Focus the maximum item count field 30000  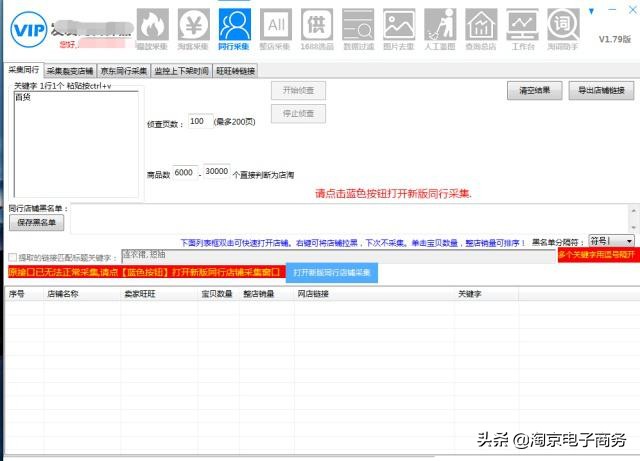point(217,171)
